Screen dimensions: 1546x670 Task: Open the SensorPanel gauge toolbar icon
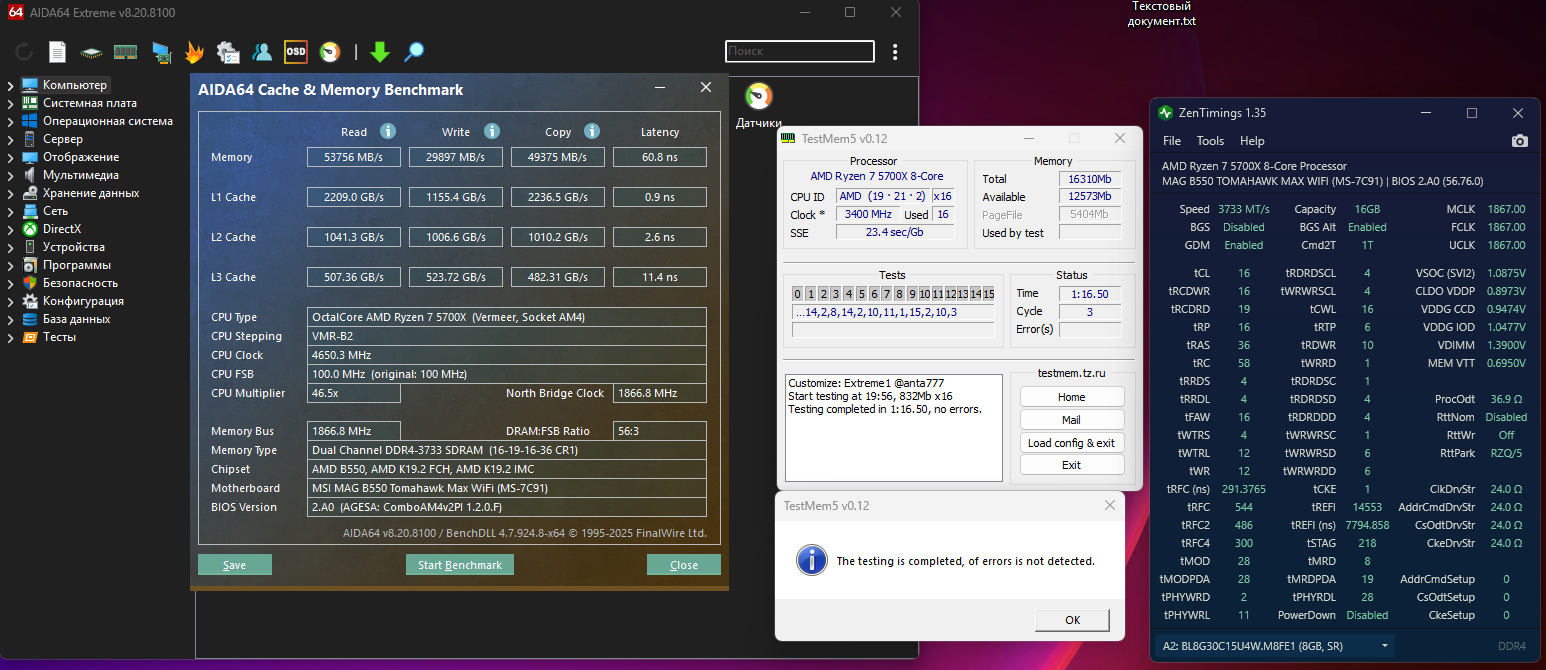pos(330,52)
